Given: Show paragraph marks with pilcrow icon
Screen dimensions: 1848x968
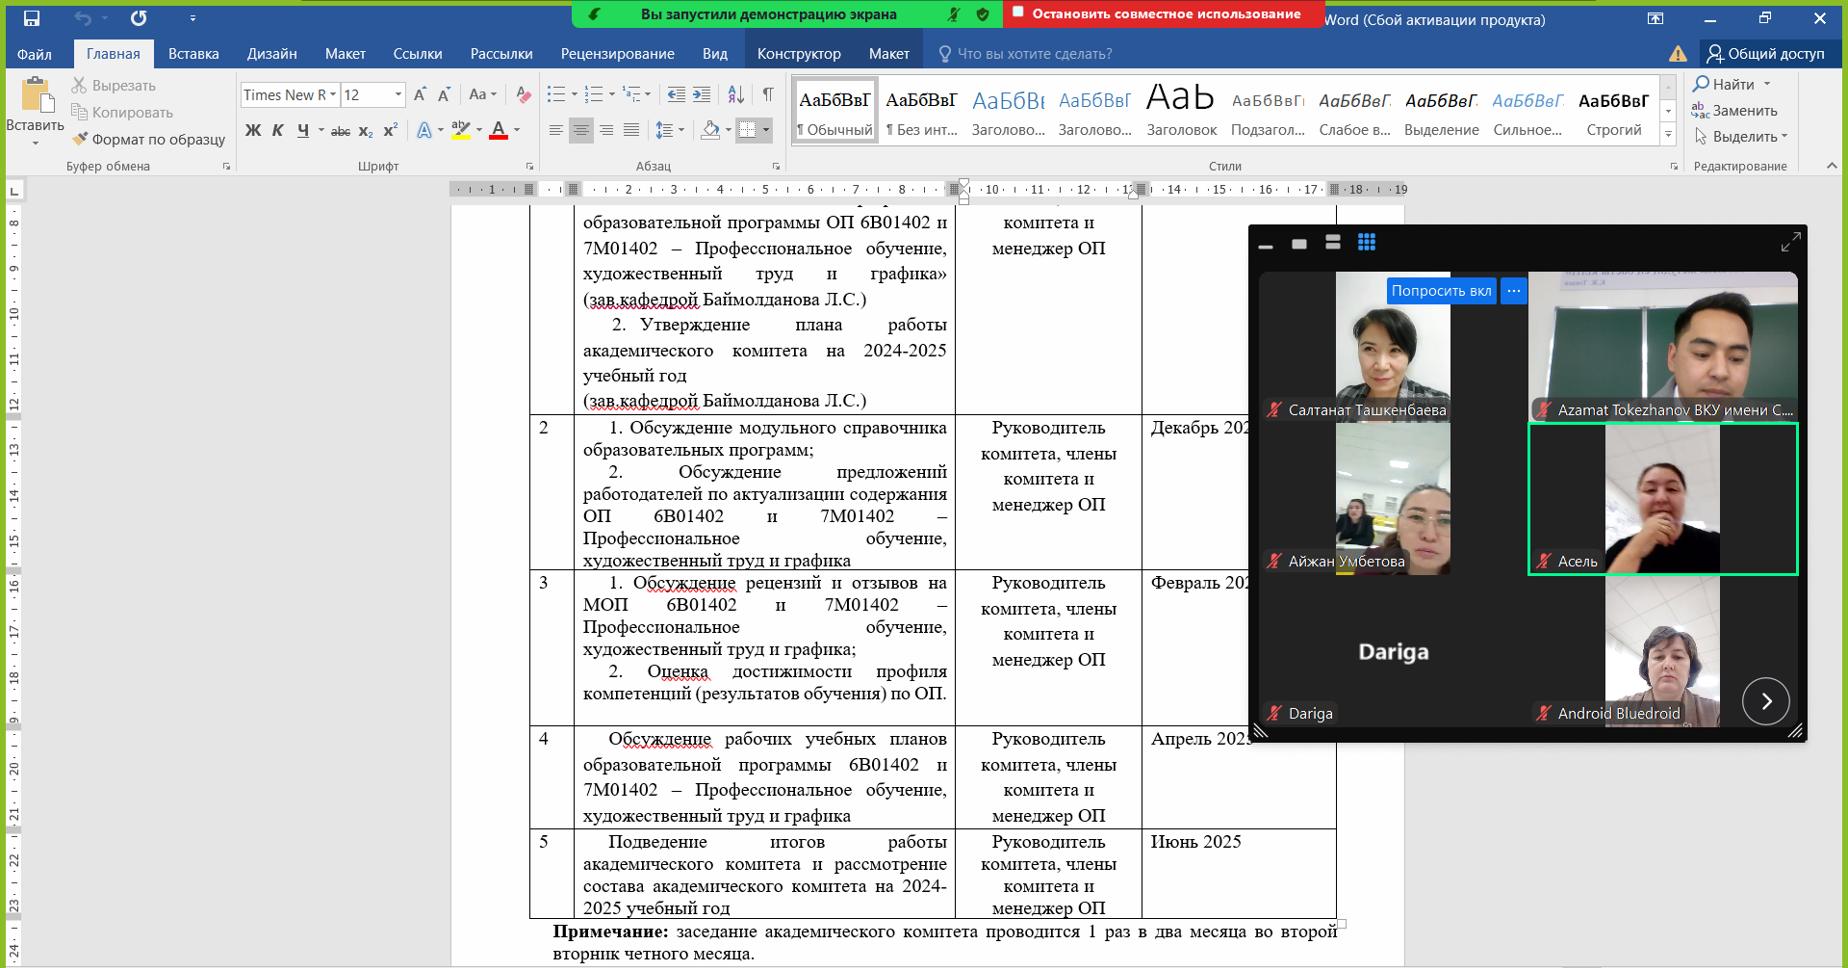Looking at the screenshot, I should 767,94.
